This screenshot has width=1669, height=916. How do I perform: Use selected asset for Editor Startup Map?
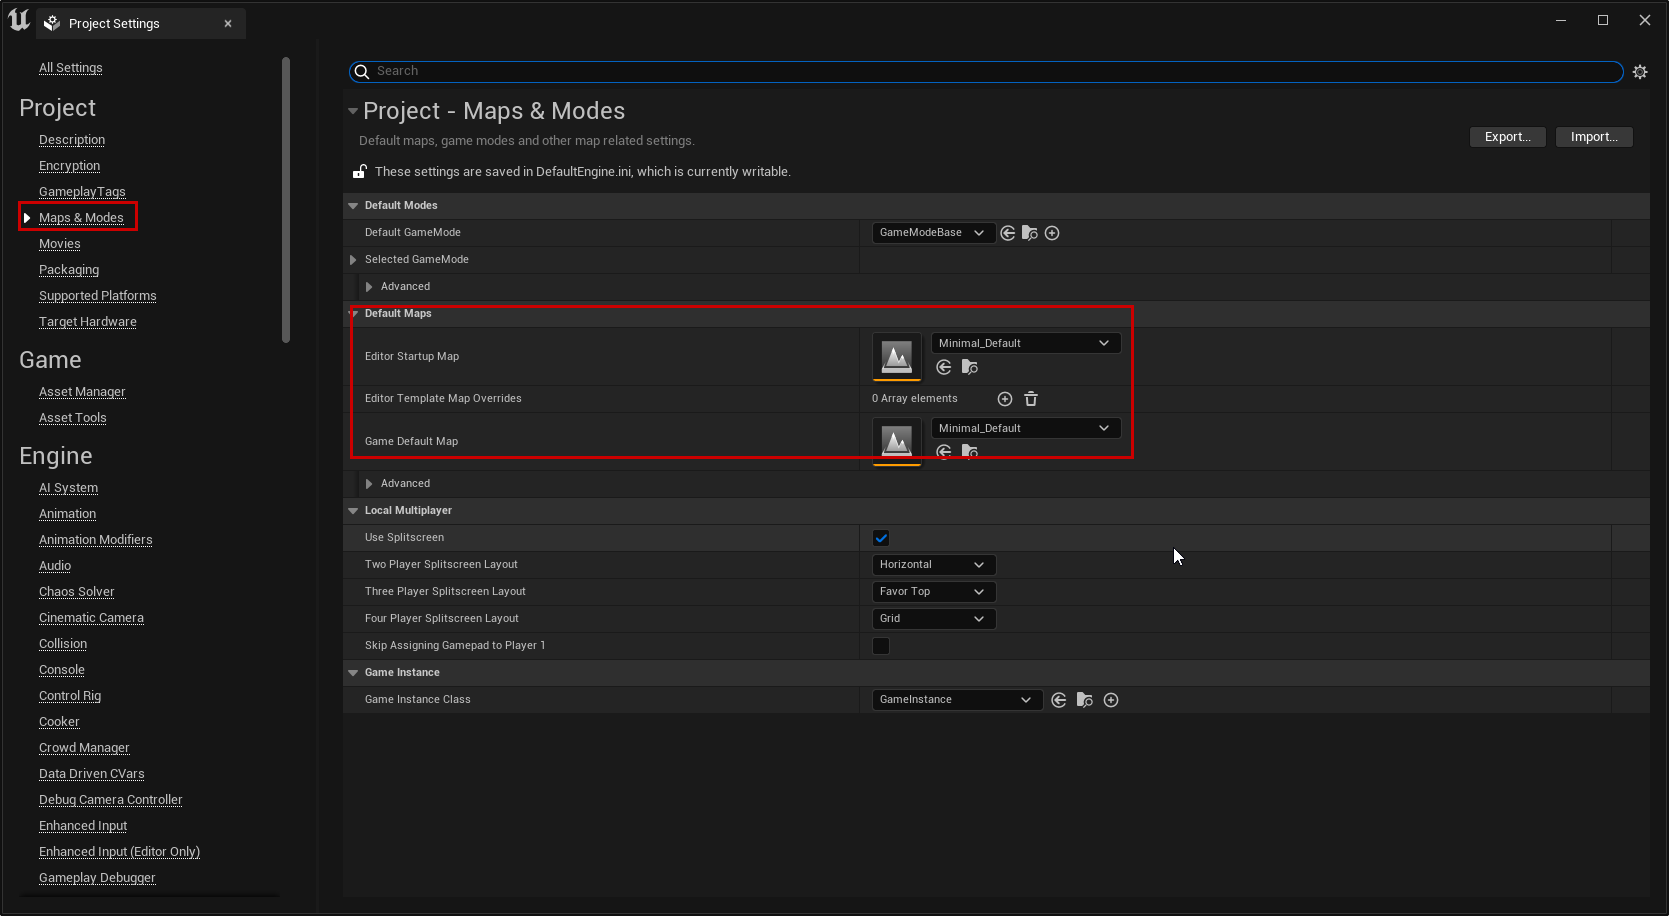point(943,367)
